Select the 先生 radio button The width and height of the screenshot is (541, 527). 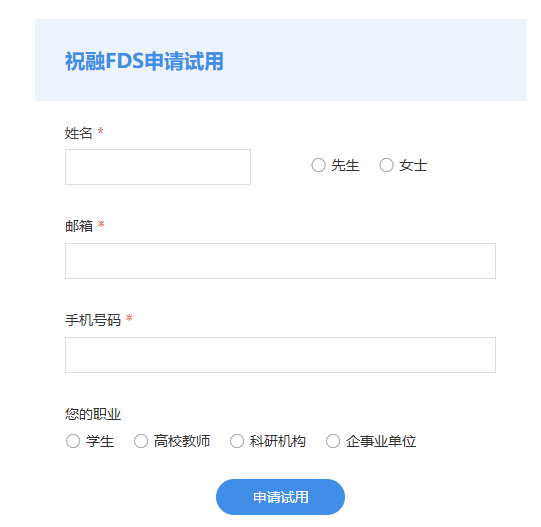(x=318, y=165)
